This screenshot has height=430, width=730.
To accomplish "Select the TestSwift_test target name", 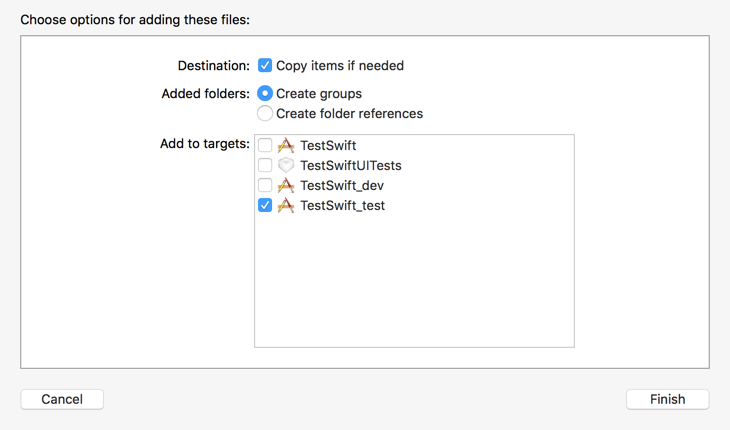I will click(x=343, y=206).
